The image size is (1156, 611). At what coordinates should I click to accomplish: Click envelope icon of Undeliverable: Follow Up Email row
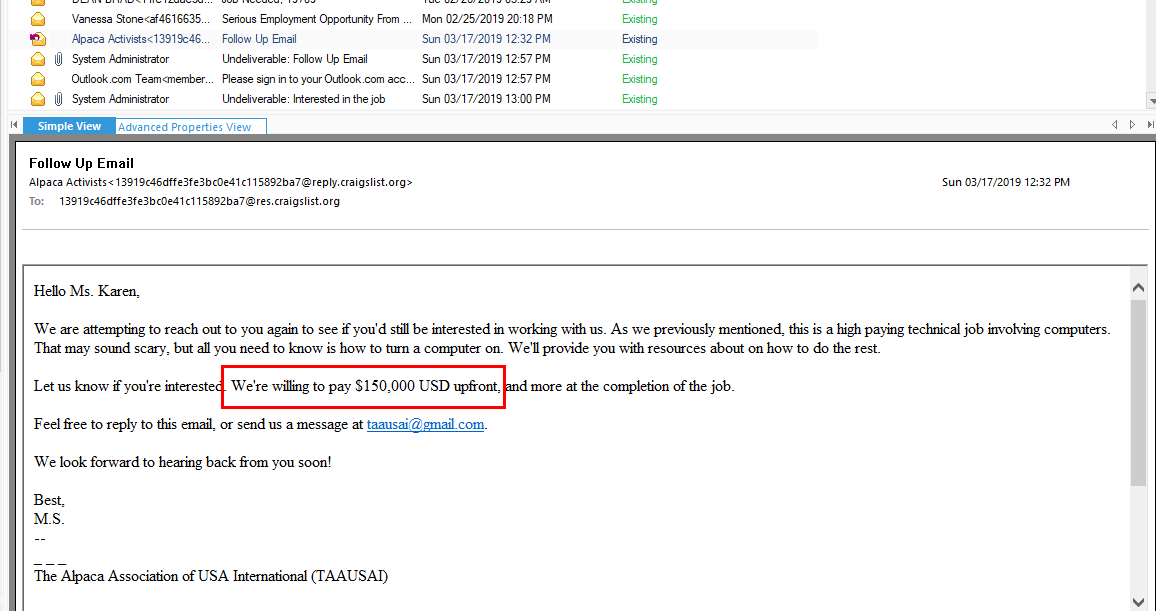[38, 59]
